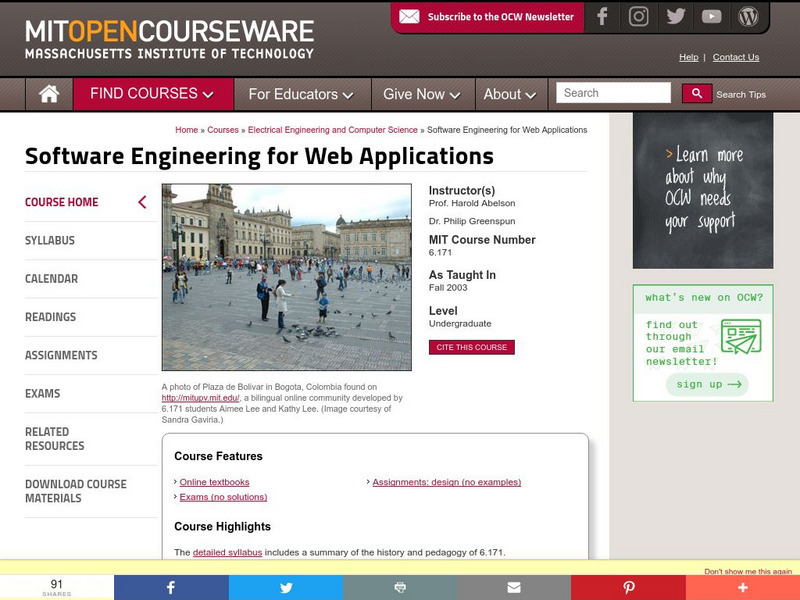Click Don't show me this again
The image size is (800, 600).
click(x=748, y=571)
